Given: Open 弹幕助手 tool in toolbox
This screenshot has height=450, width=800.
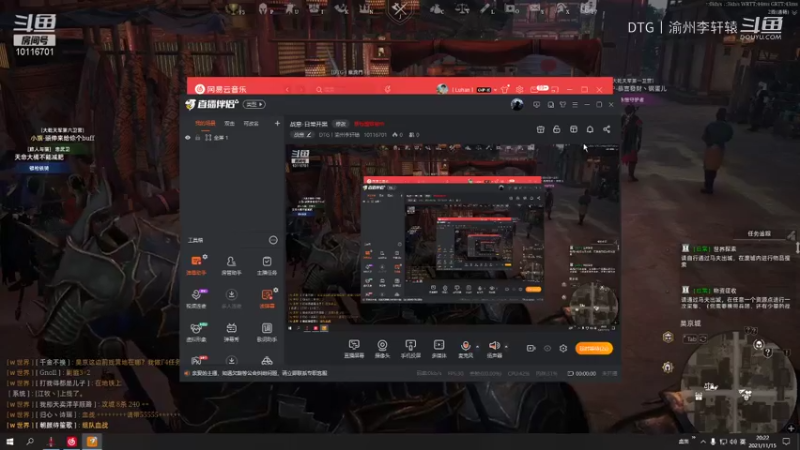Looking at the screenshot, I should (196, 266).
